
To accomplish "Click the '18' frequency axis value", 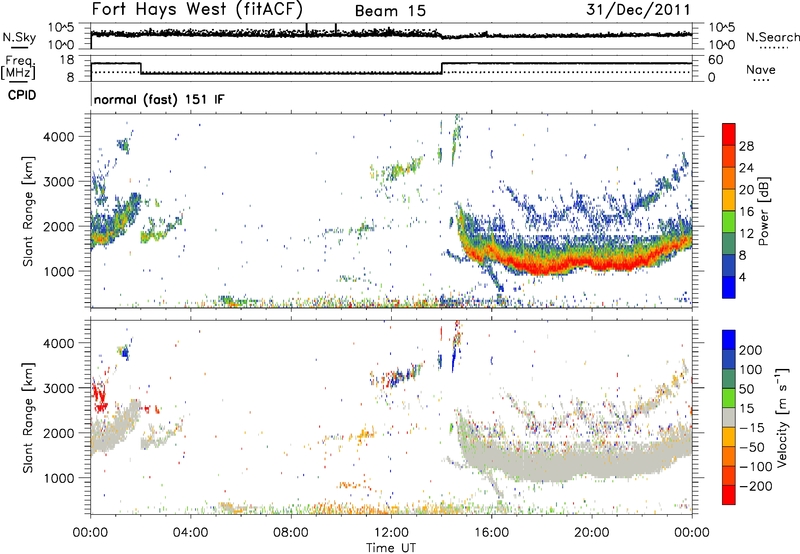I will (x=67, y=60).
